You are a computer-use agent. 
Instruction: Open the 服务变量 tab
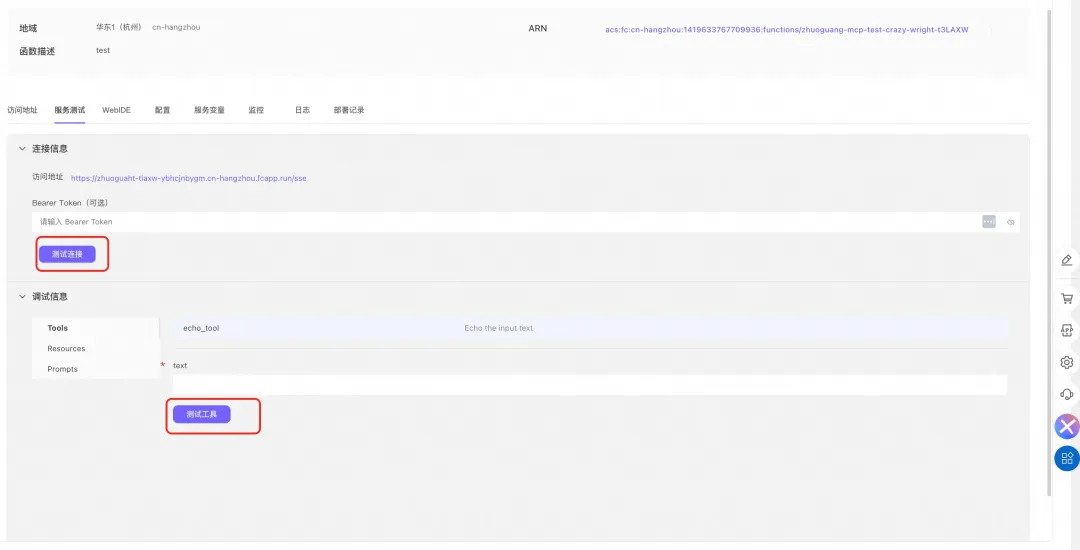[x=209, y=110]
